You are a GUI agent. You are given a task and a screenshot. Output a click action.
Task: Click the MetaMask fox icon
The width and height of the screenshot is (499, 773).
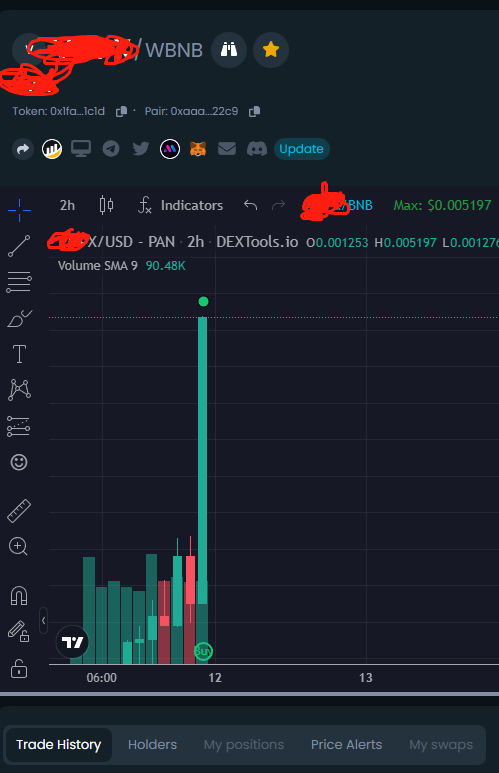point(198,148)
